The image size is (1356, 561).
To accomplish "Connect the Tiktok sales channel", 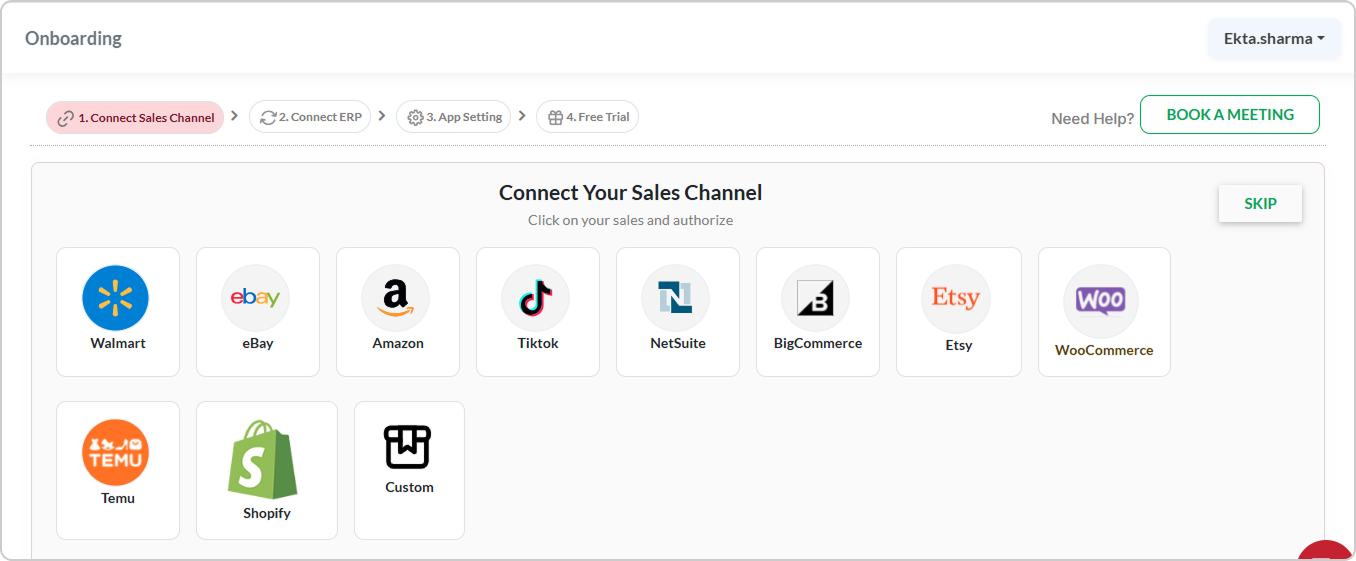I will pos(535,298).
